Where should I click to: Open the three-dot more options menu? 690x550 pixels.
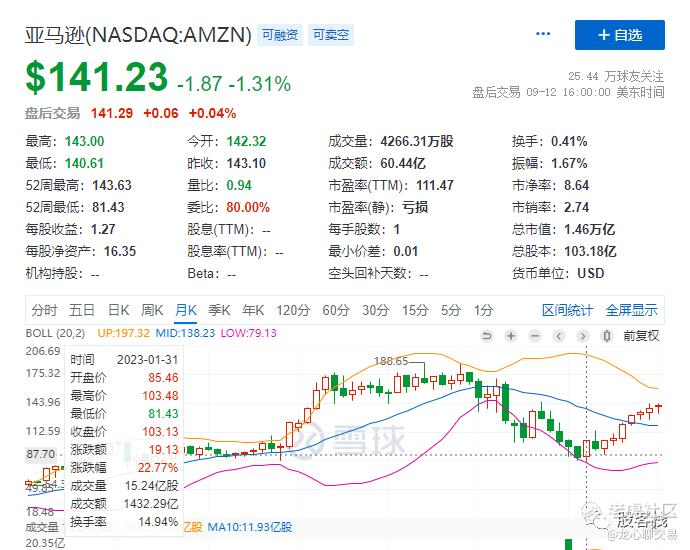[x=543, y=34]
